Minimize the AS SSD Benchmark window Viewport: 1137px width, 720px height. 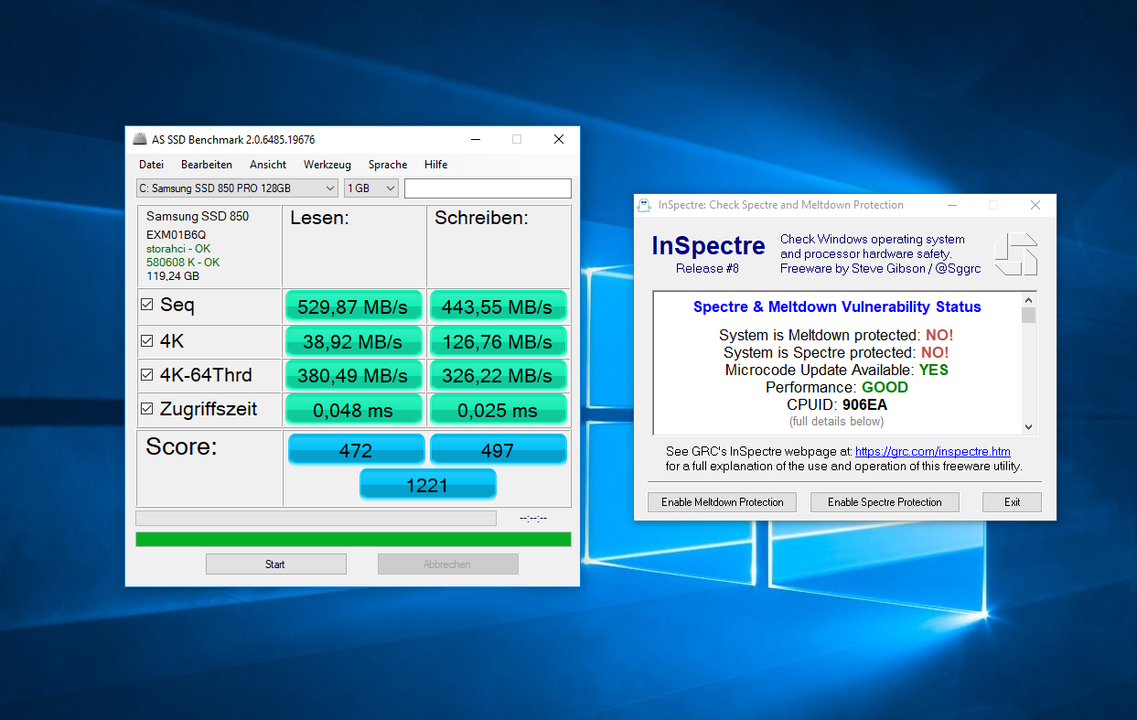(476, 139)
